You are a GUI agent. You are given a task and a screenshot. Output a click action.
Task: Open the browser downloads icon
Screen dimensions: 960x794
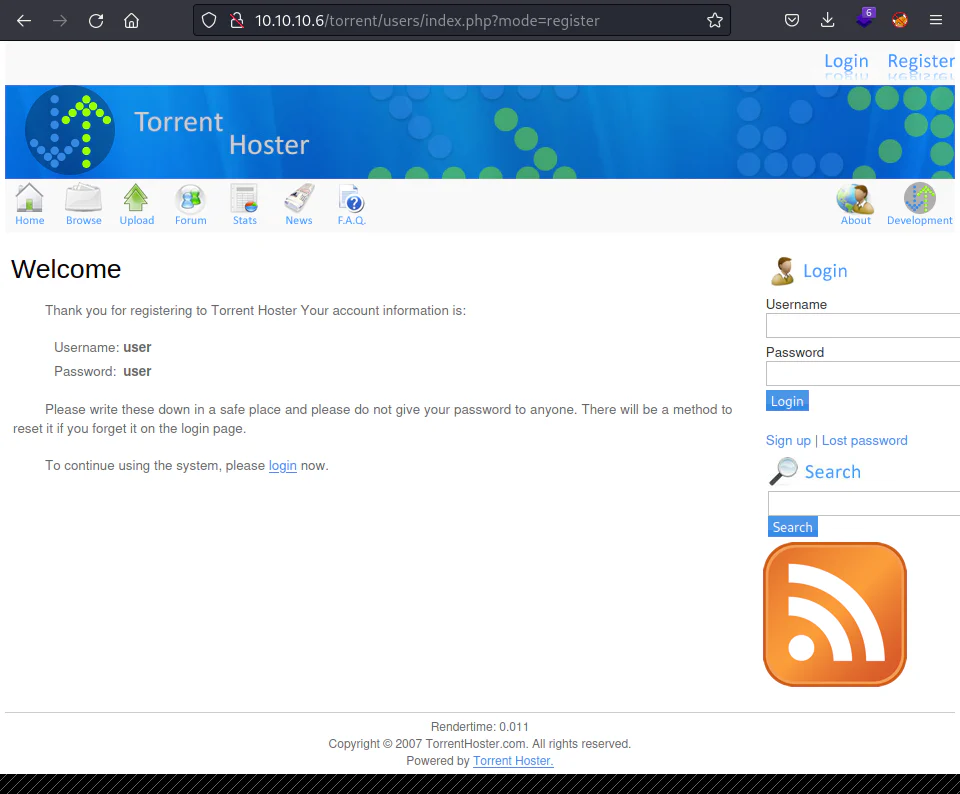click(x=827, y=21)
